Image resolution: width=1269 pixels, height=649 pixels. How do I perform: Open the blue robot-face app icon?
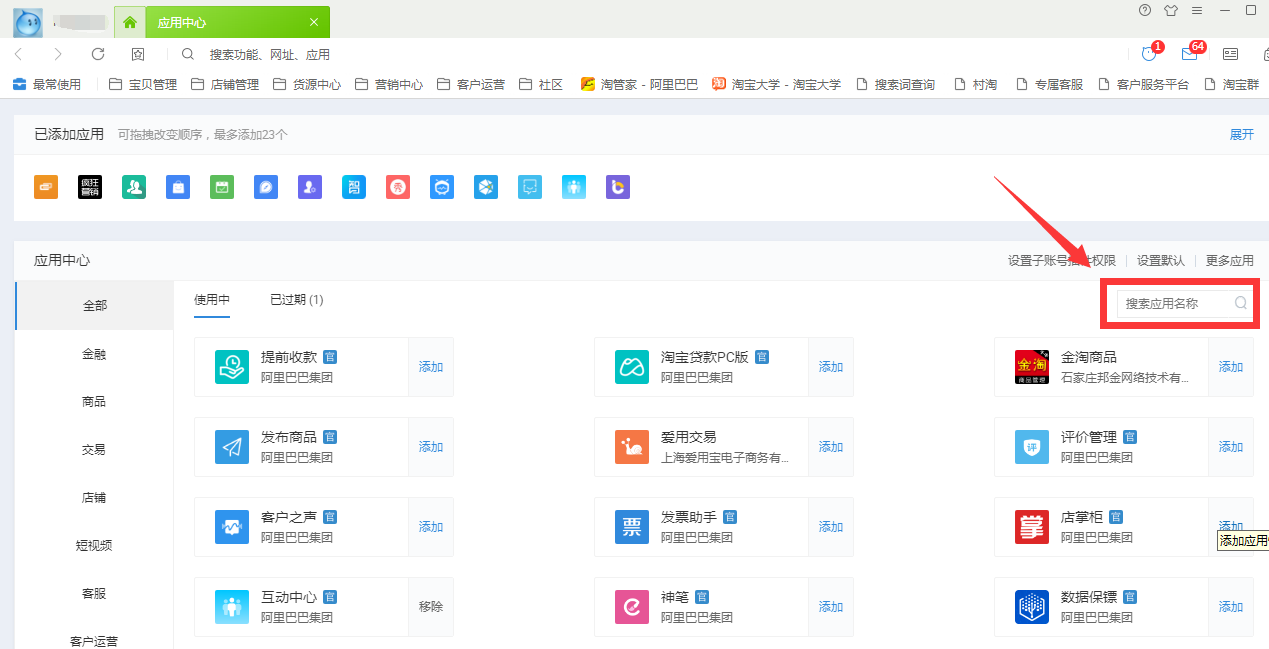(x=442, y=187)
